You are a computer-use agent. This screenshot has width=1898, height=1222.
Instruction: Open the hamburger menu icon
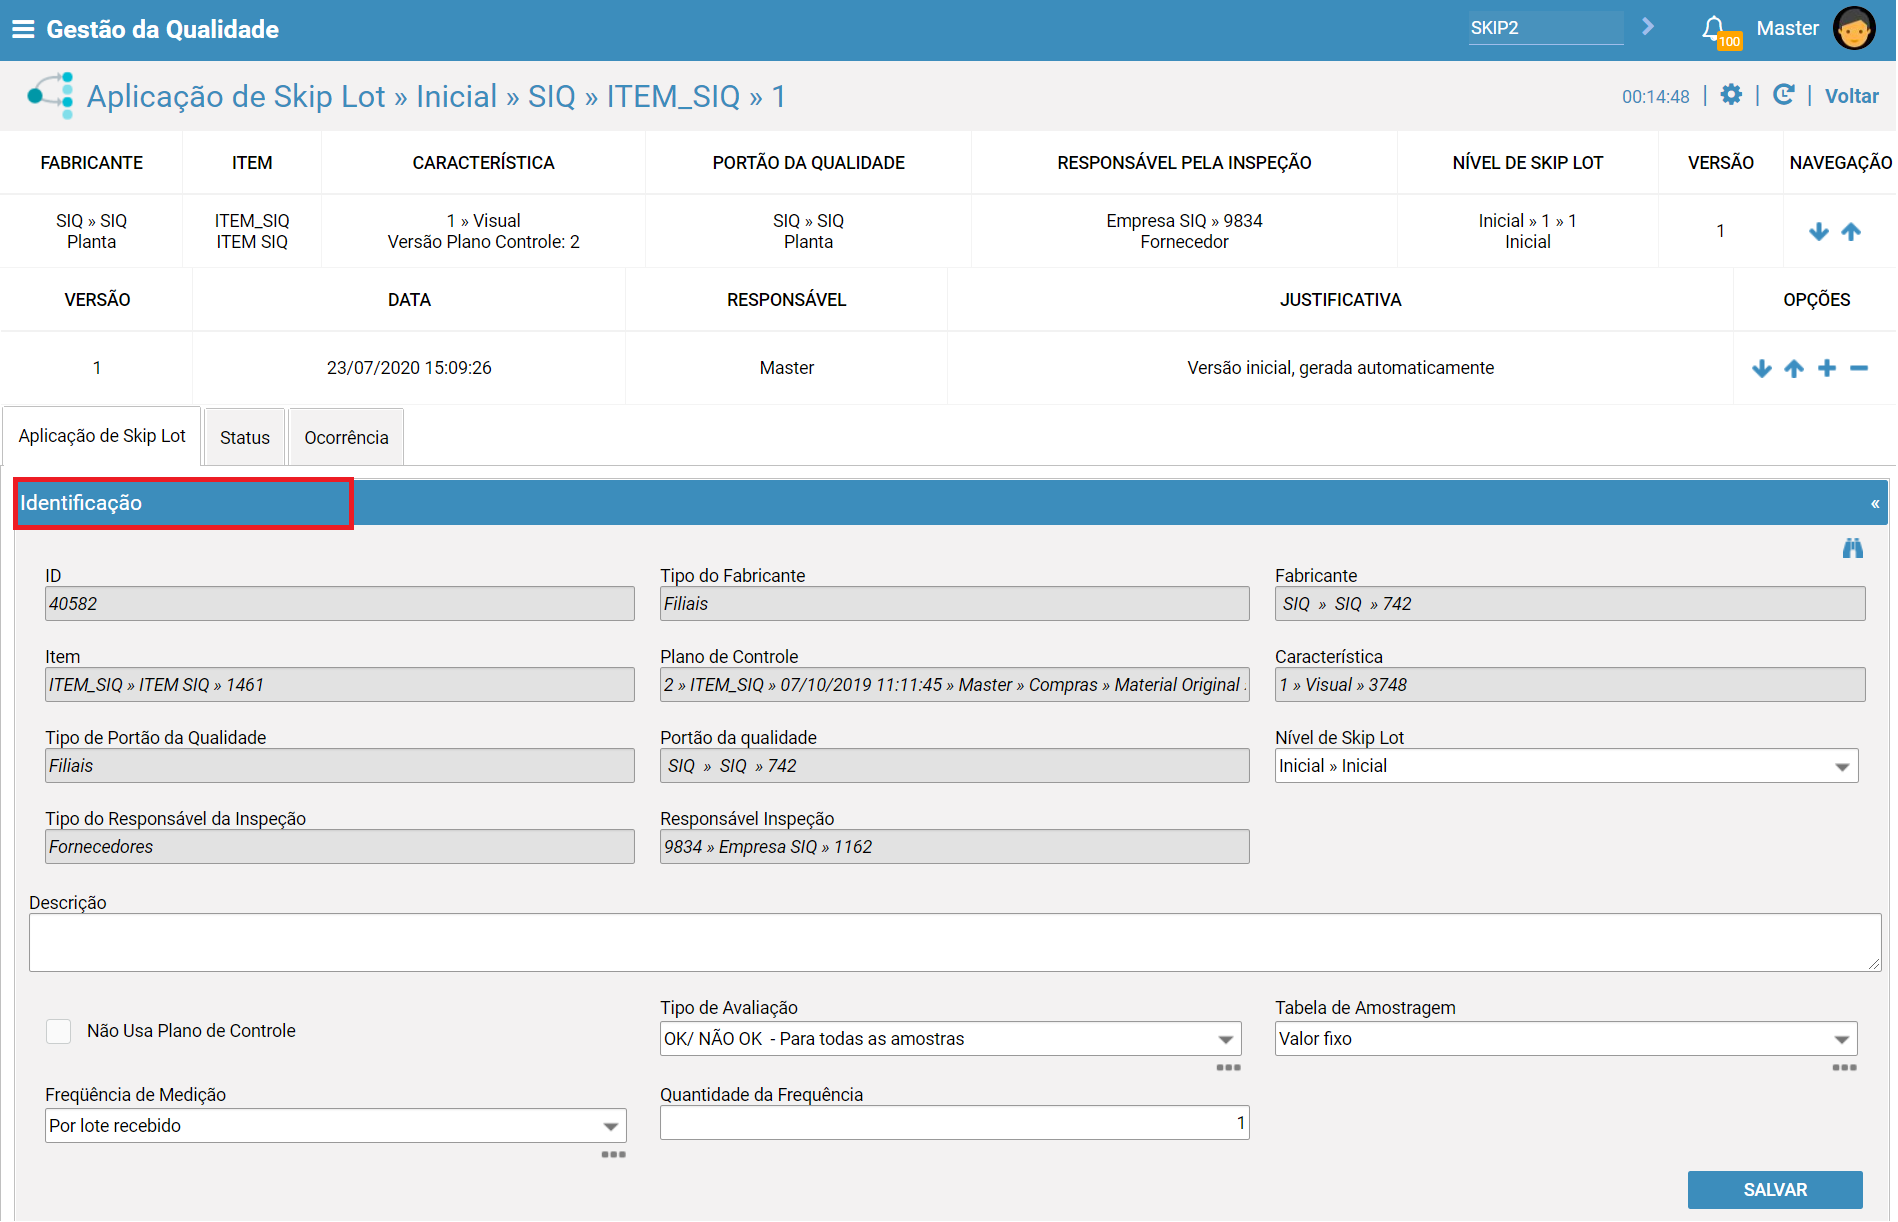click(x=22, y=29)
